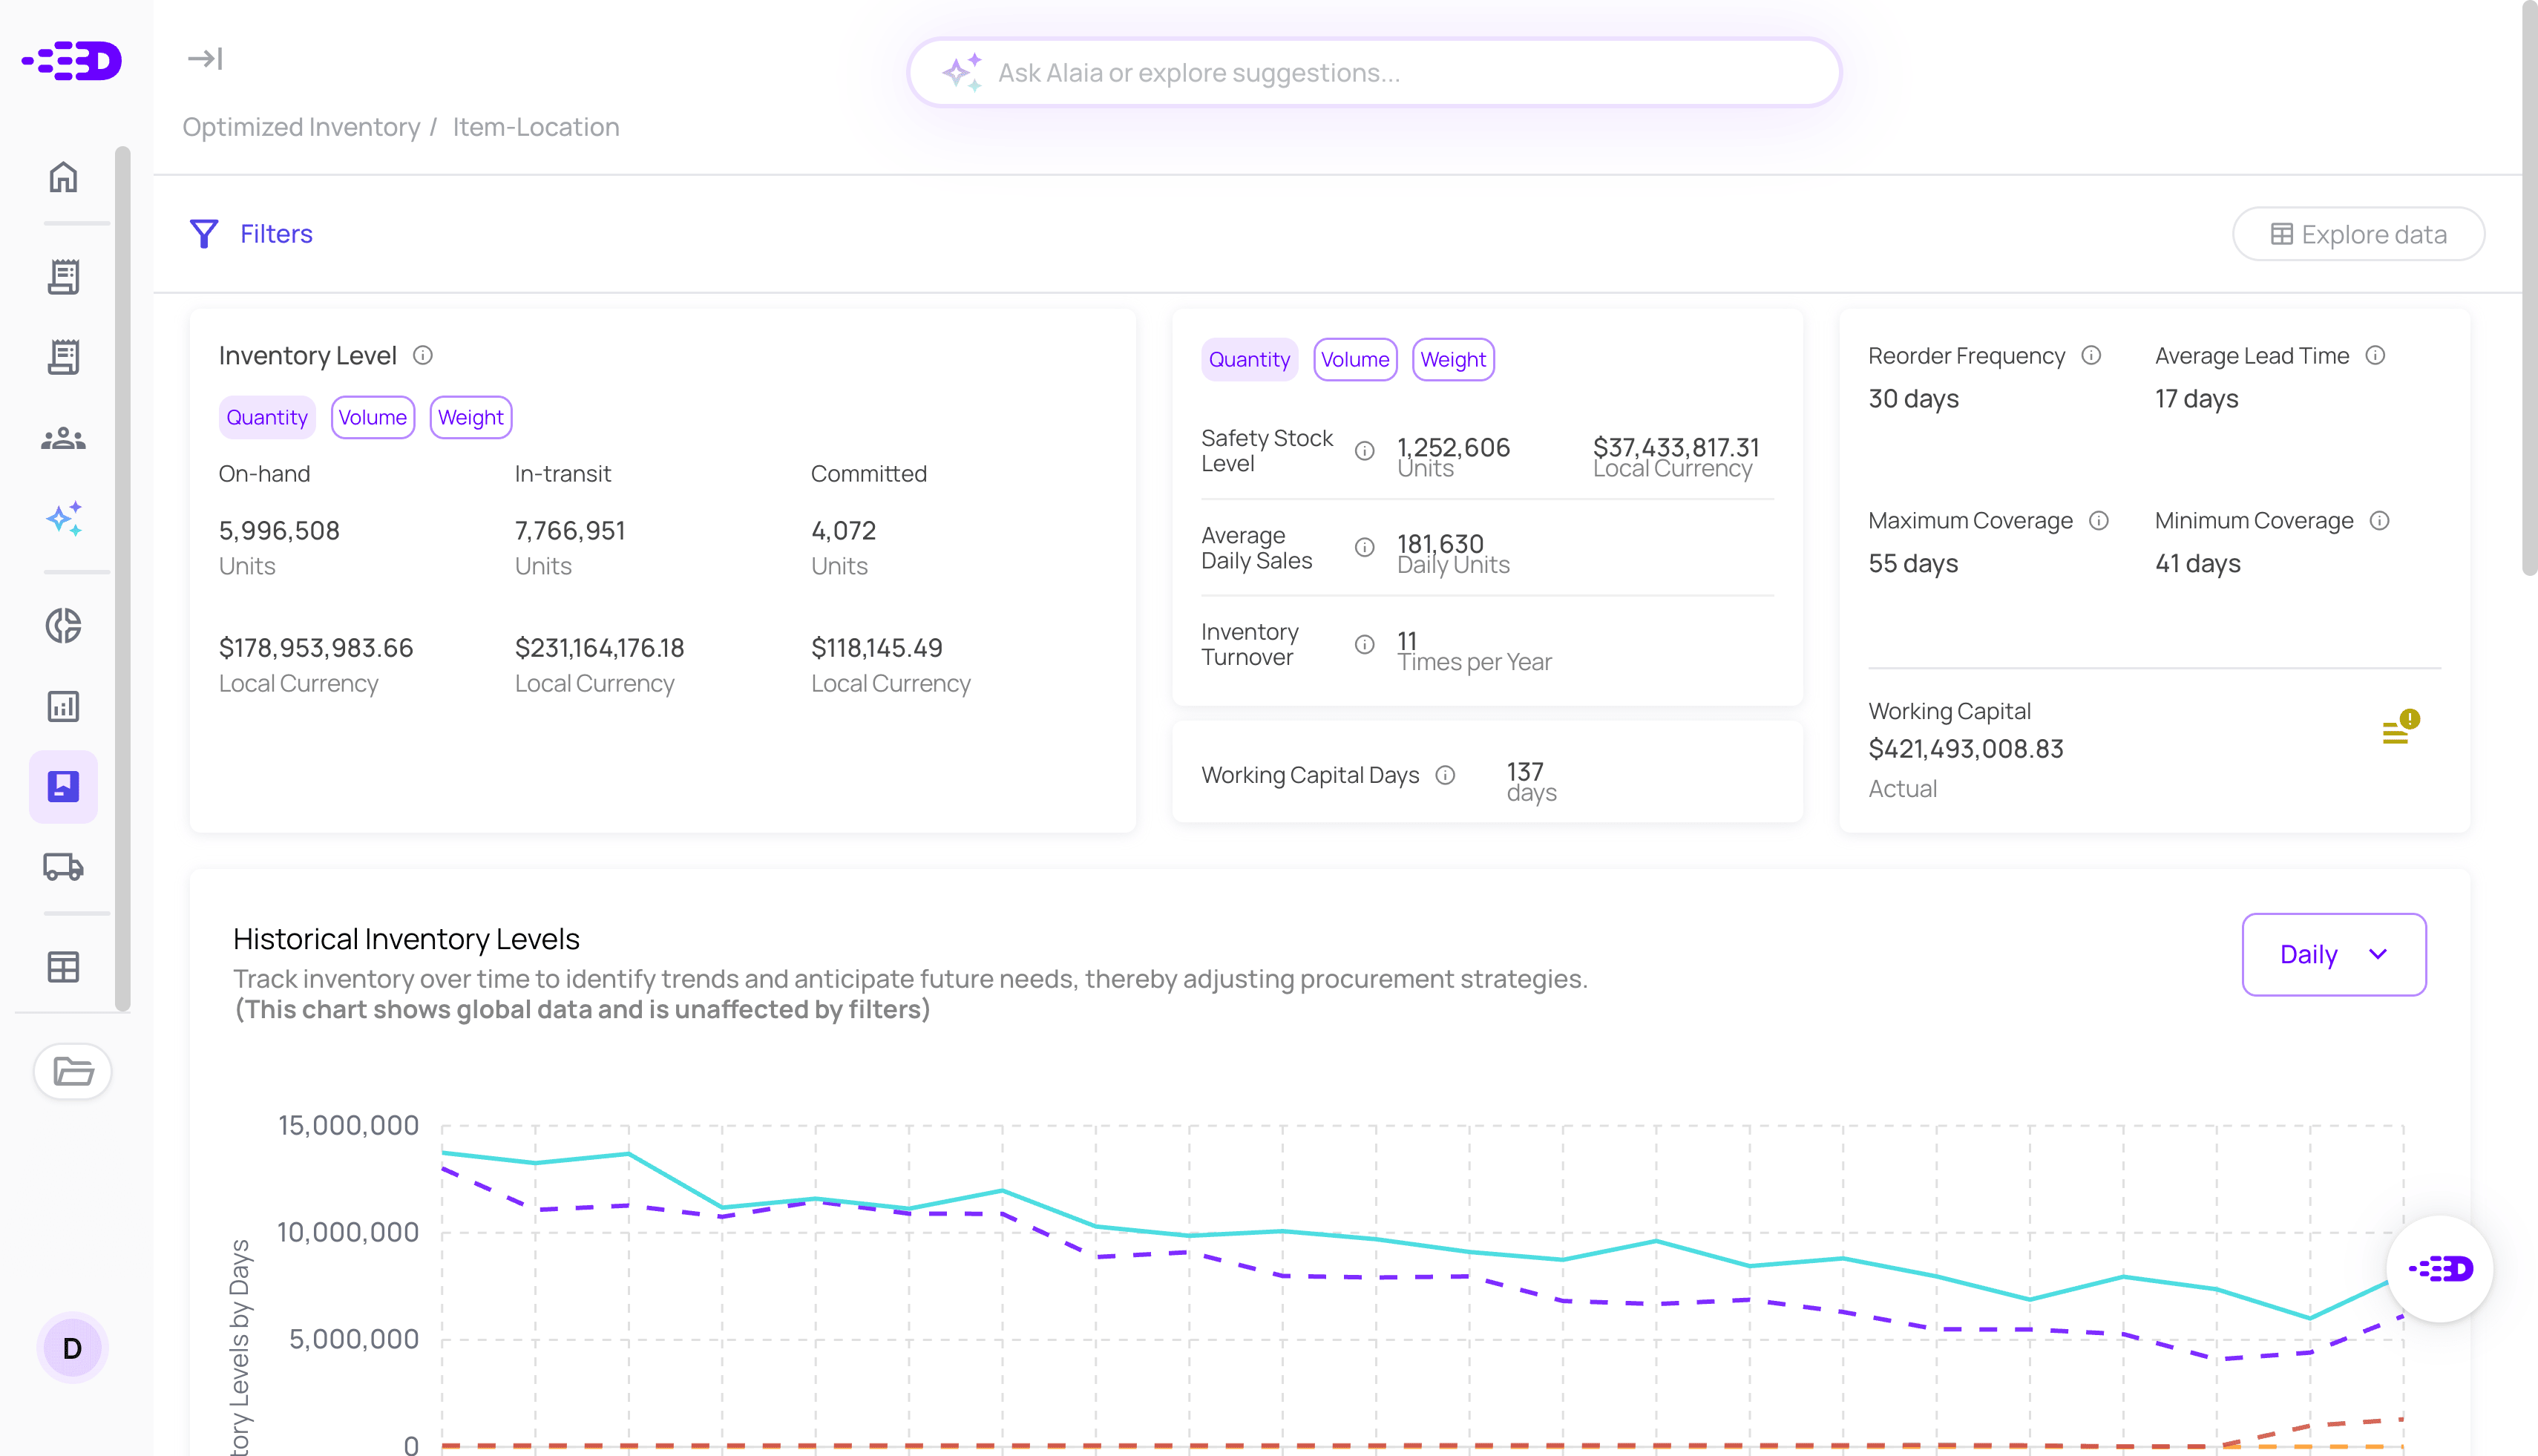Toggle the Weight pill next to Quantity
2538x1456 pixels.
tap(470, 417)
